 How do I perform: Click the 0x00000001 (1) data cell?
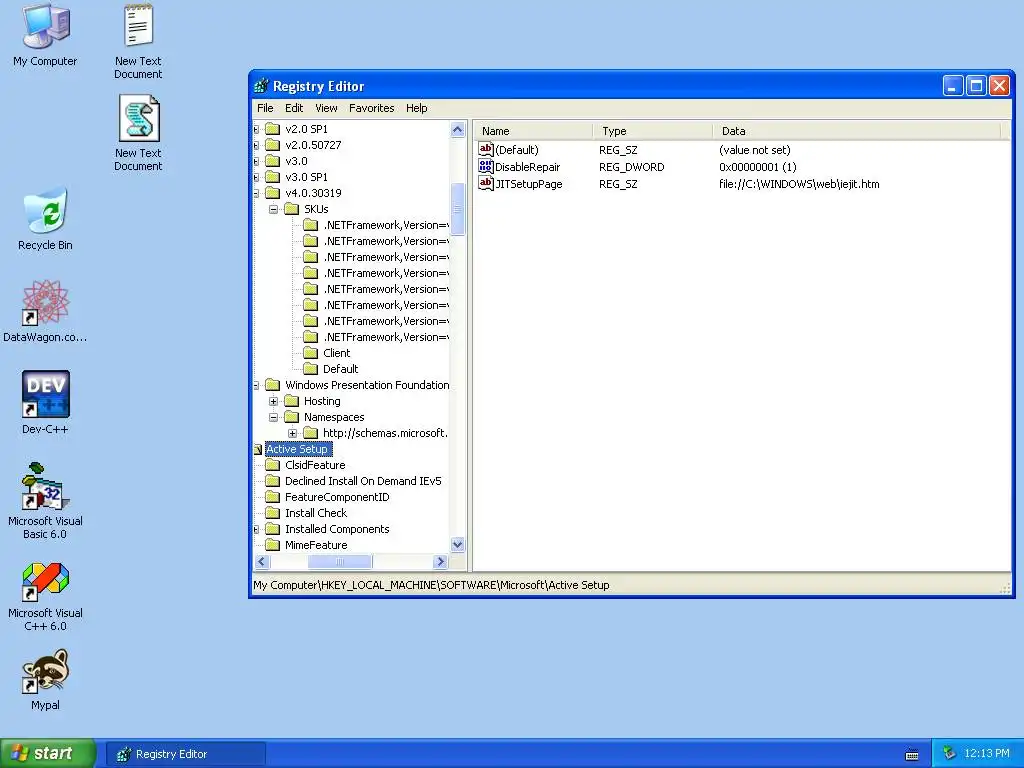(x=758, y=167)
